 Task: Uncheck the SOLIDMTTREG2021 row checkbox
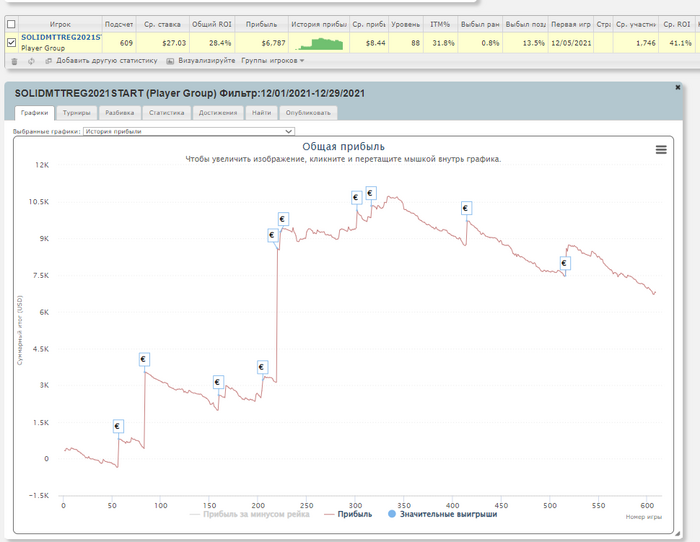11,42
